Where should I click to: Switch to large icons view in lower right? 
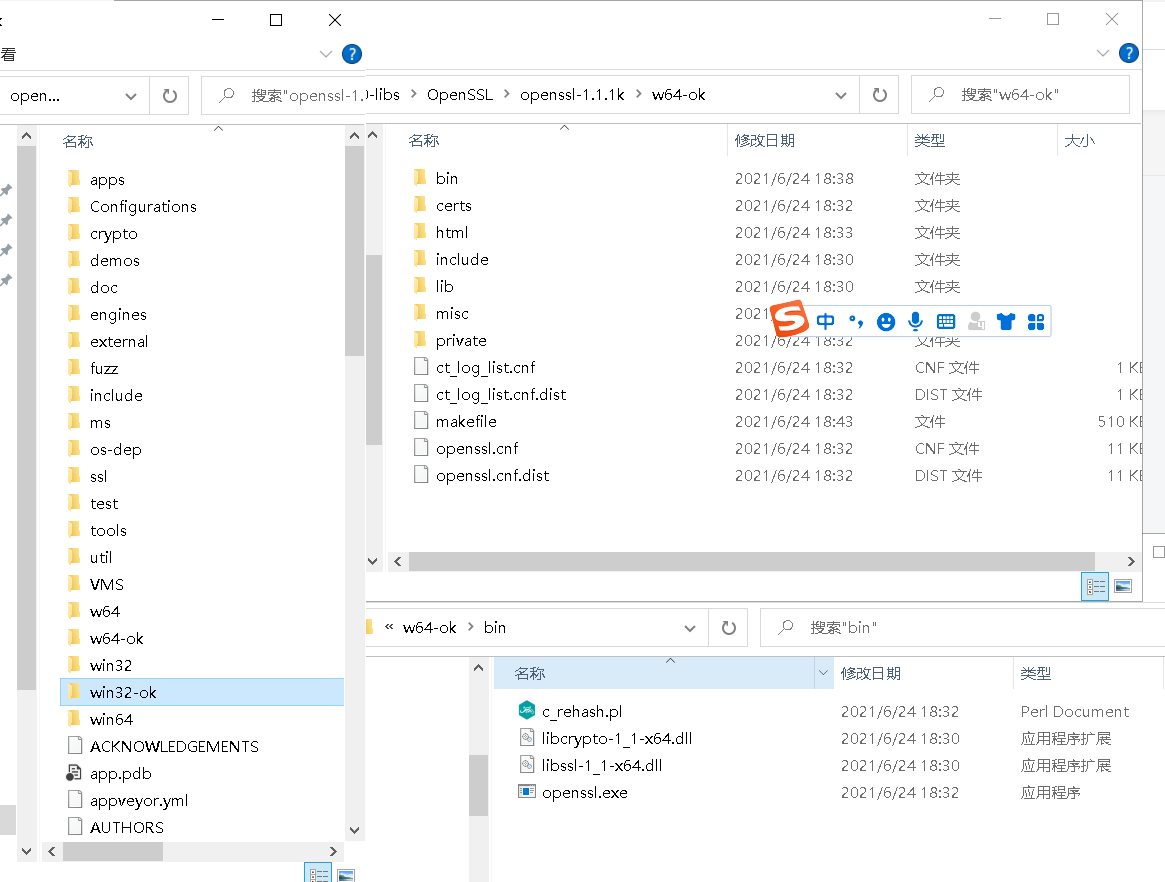(1122, 587)
